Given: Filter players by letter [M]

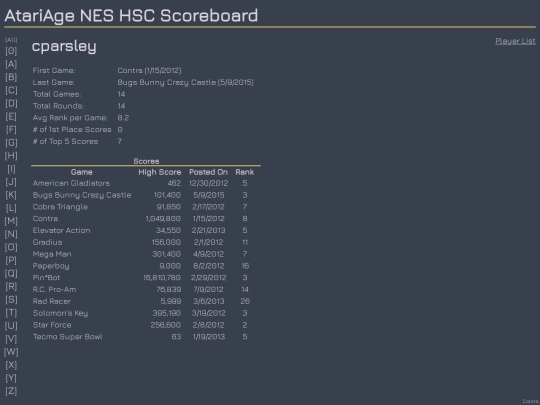Looking at the screenshot, I should (x=11, y=221).
